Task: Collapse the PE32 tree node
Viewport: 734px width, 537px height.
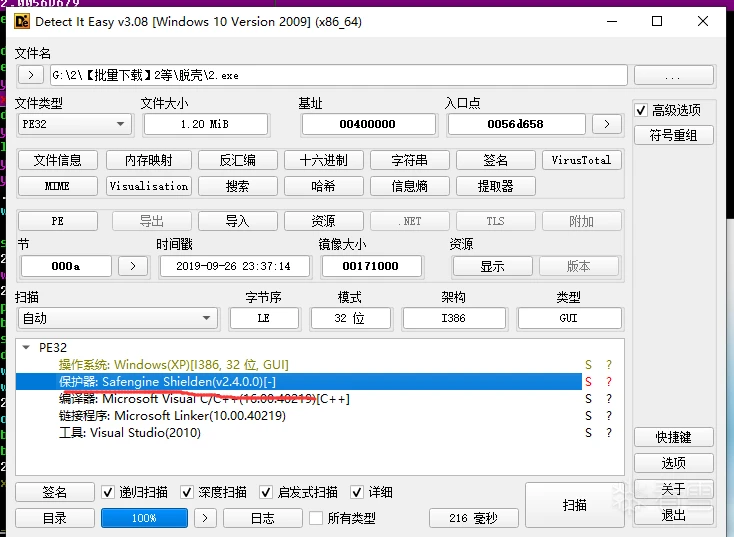Action: click(x=26, y=347)
